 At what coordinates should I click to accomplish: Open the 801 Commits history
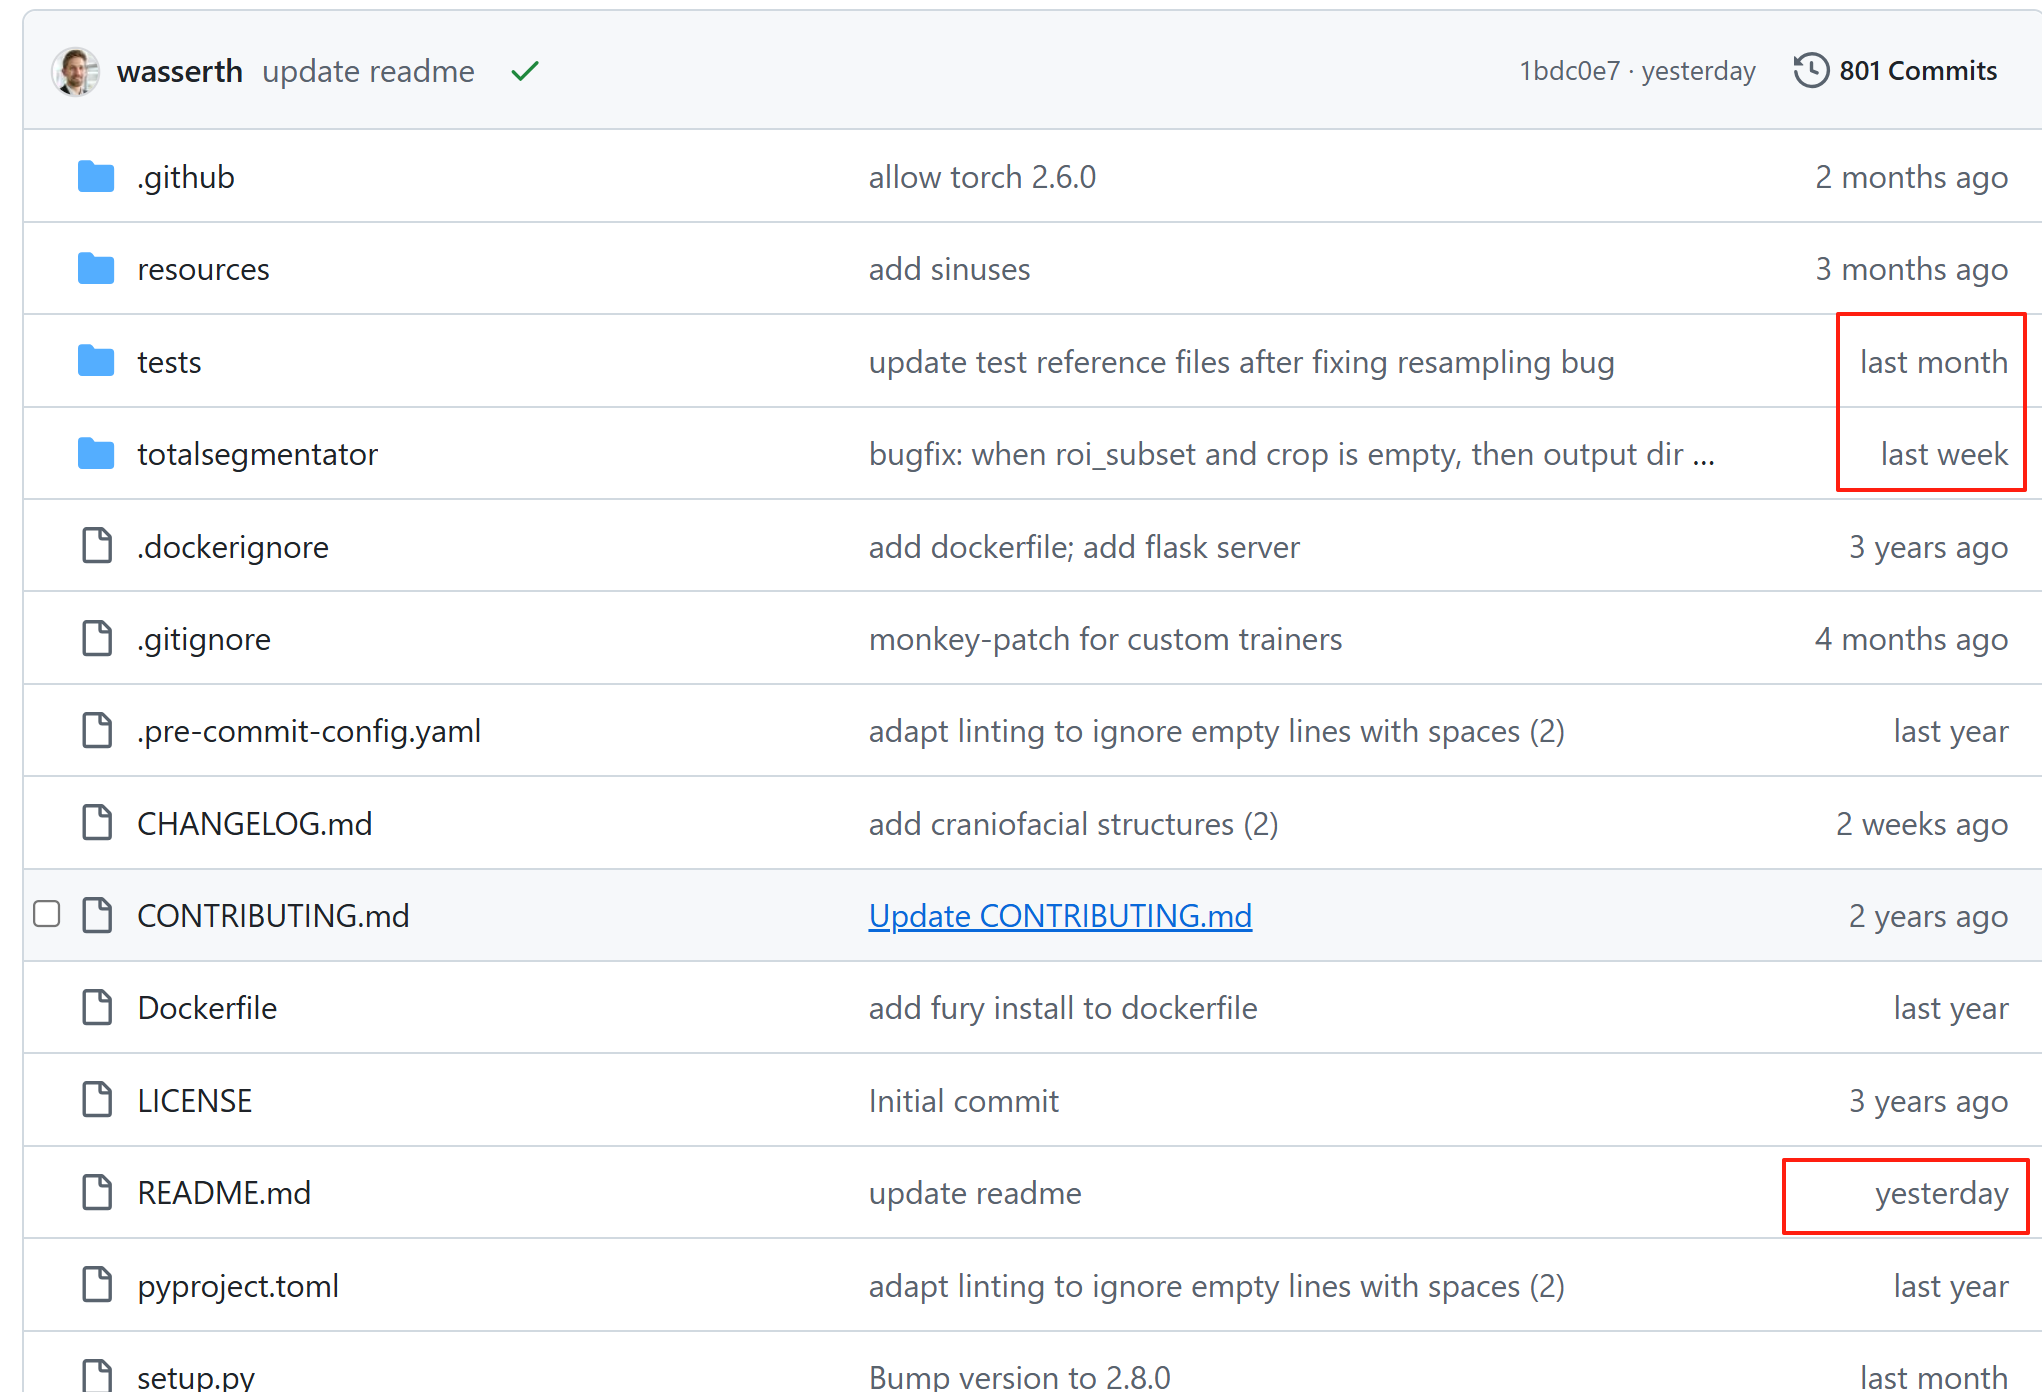pyautogui.click(x=1917, y=71)
